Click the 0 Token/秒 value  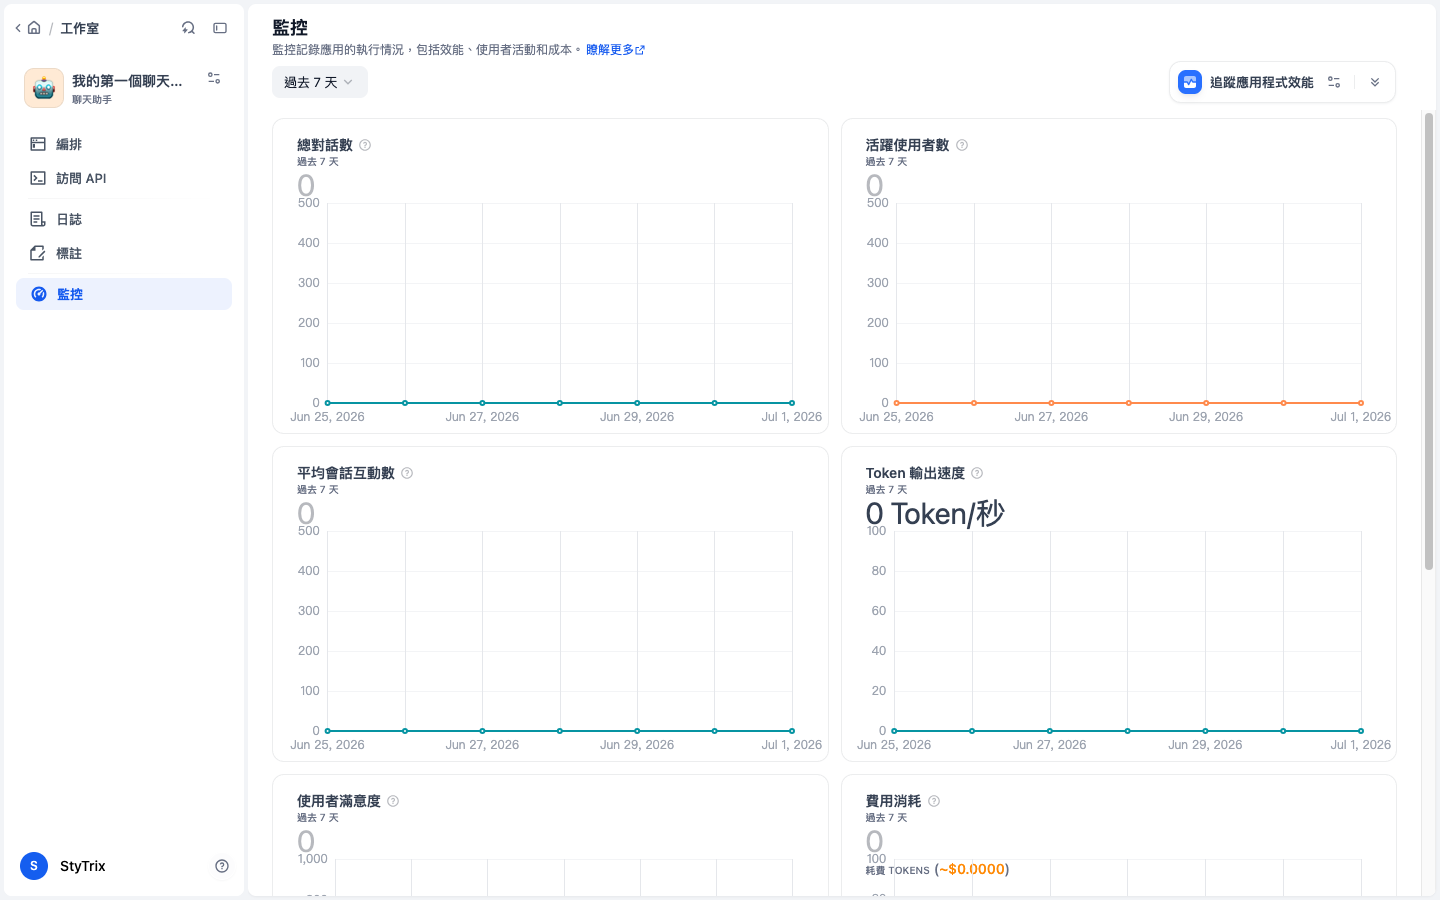(935, 514)
